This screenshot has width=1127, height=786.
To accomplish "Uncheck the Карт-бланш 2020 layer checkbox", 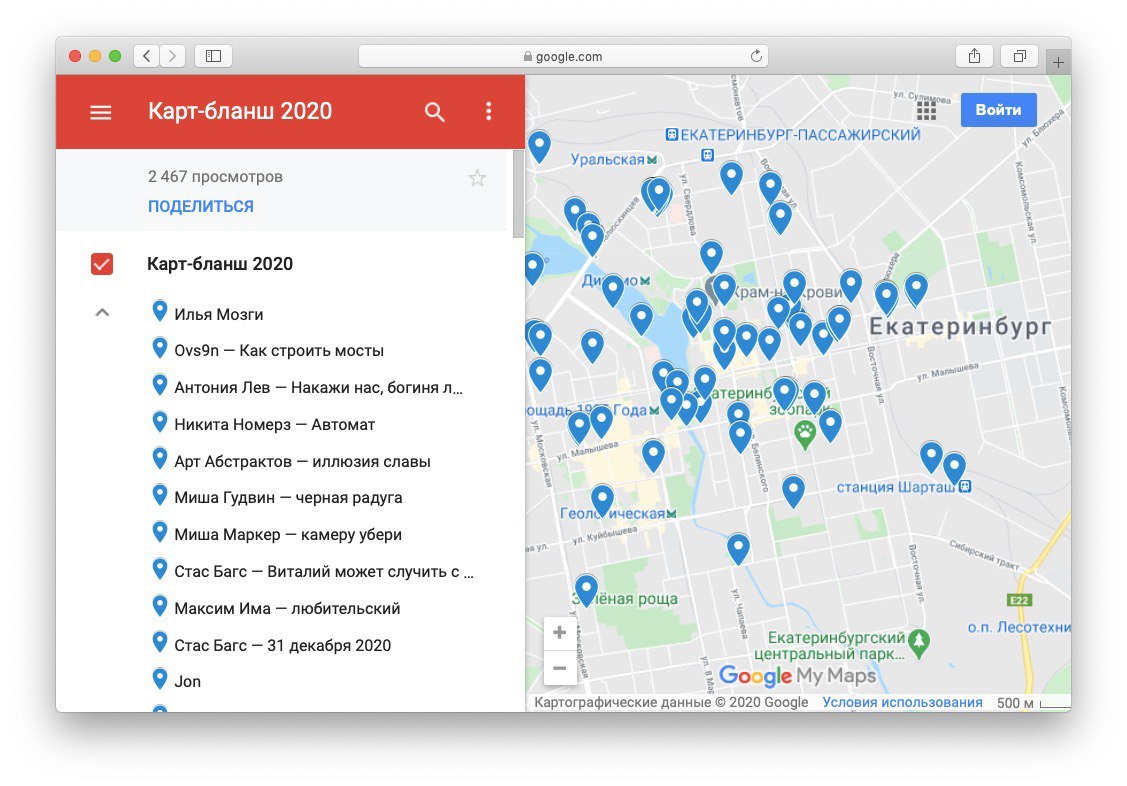I will click(102, 264).
